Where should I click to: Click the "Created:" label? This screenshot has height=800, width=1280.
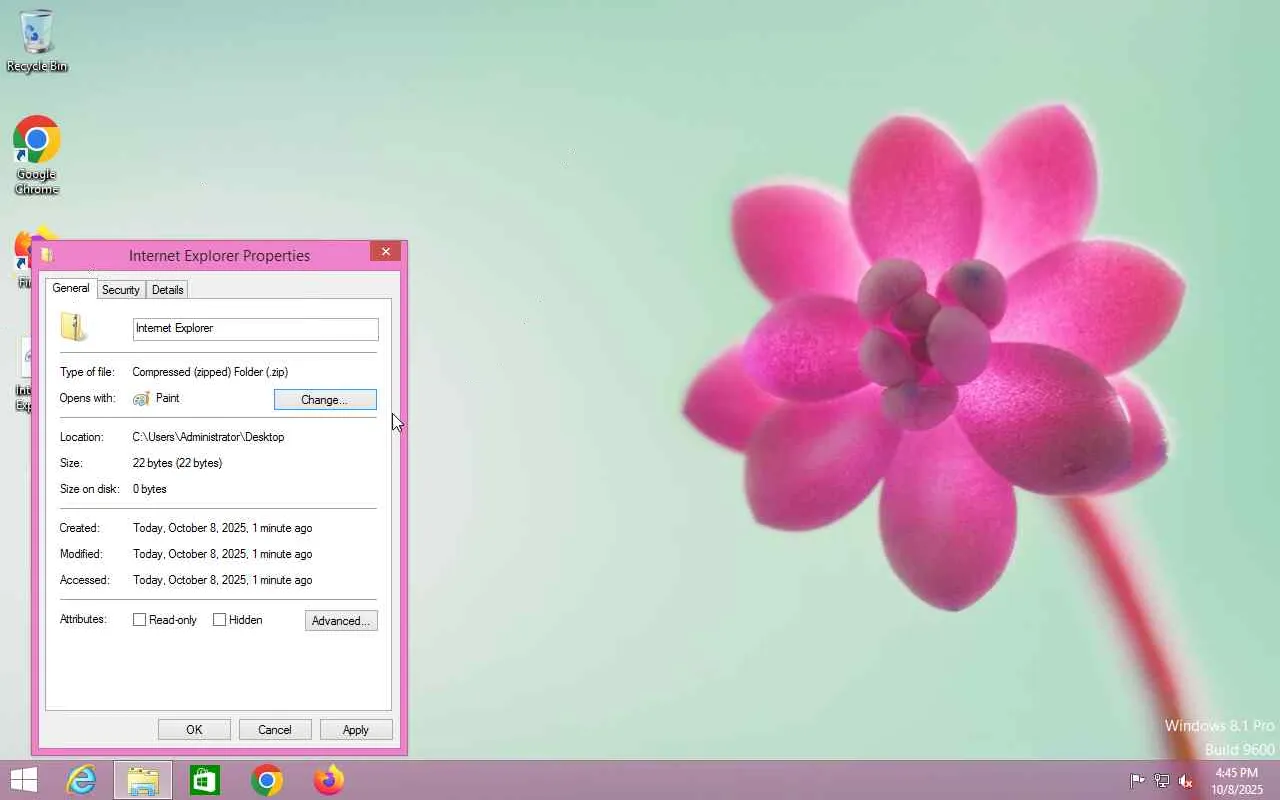79,528
